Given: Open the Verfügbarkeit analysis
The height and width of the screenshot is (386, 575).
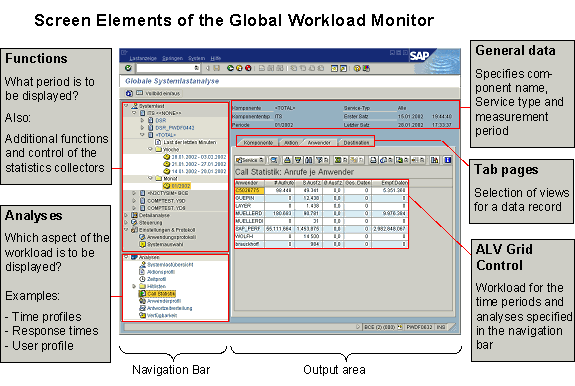Looking at the screenshot, I should tap(162, 315).
